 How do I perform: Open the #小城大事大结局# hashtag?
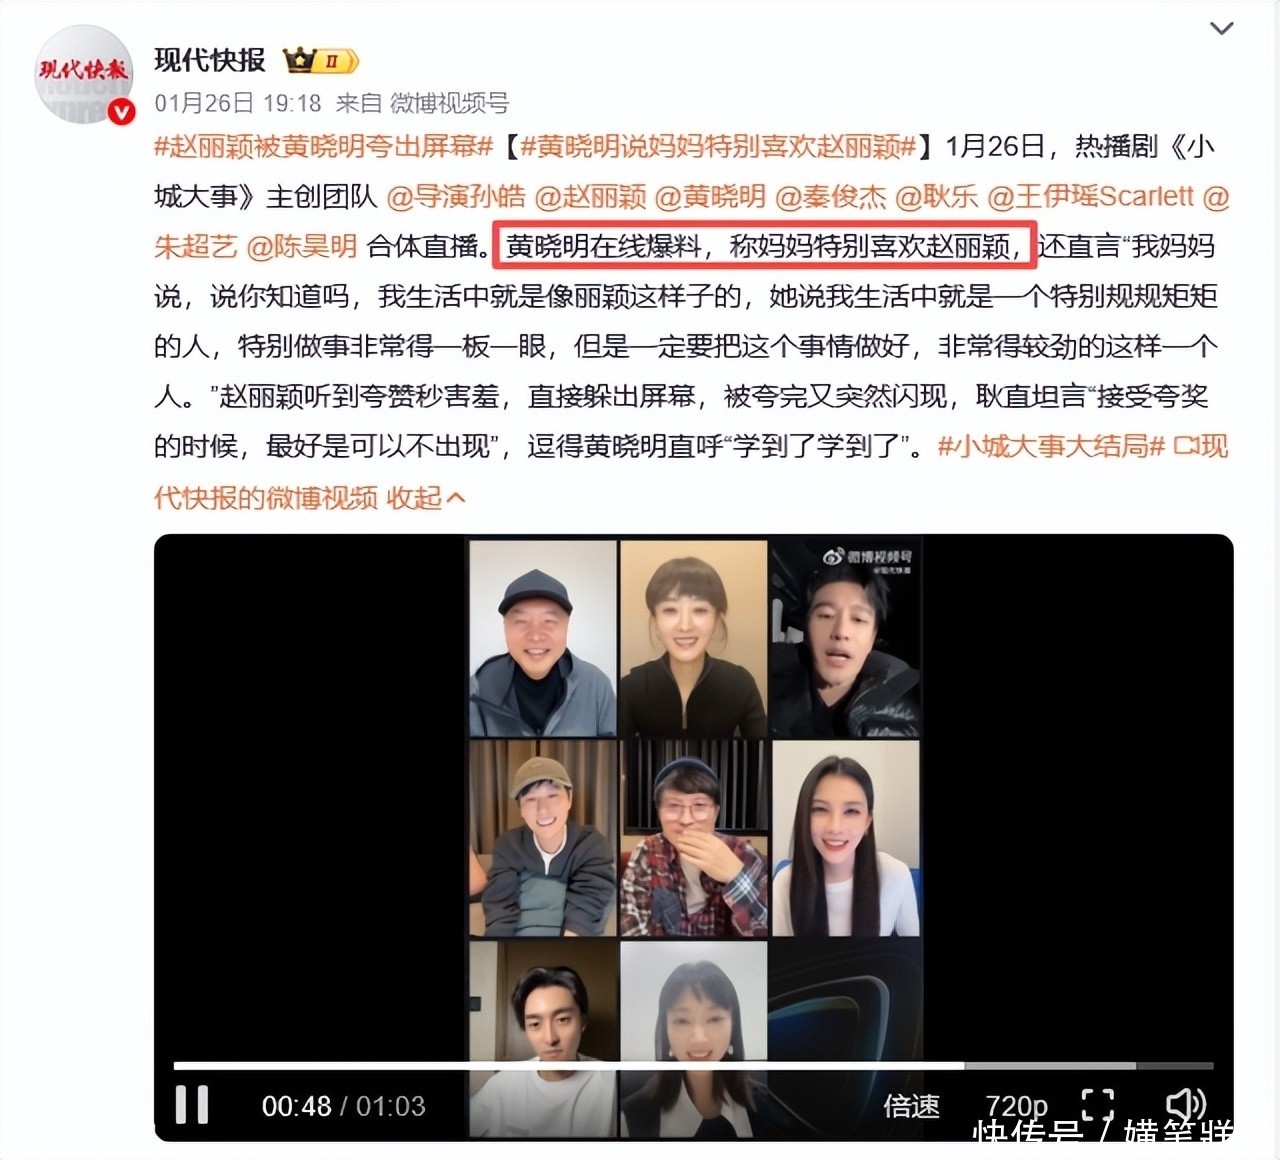point(1052,446)
